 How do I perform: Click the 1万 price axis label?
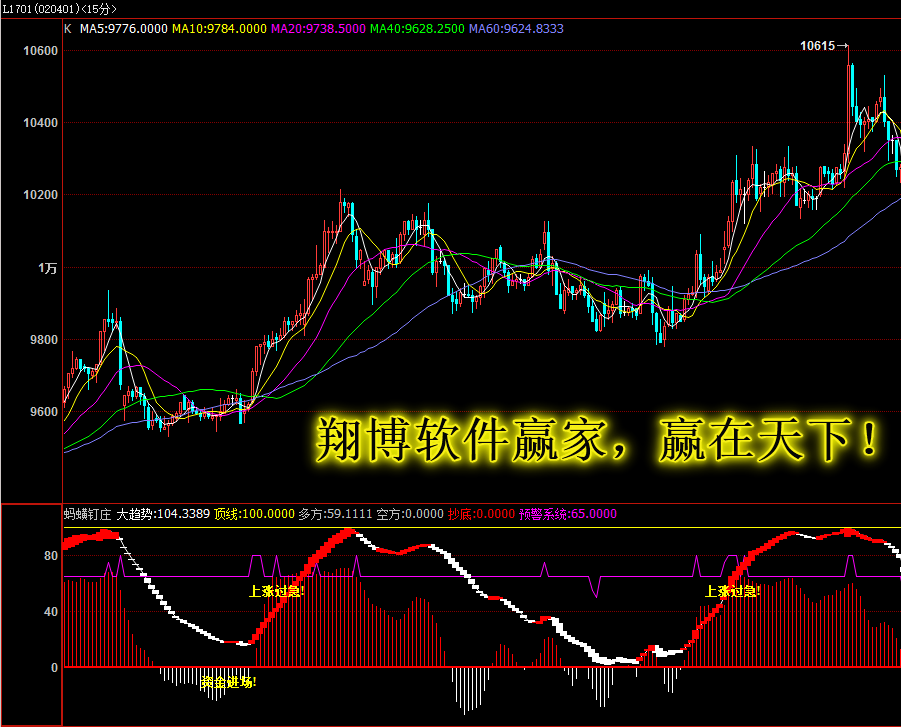[x=48, y=268]
